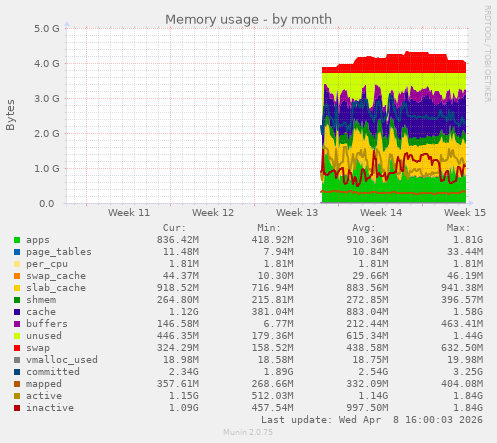Click the 'Week 13' x-axis label
This screenshot has width=497, height=443.
[x=297, y=213]
